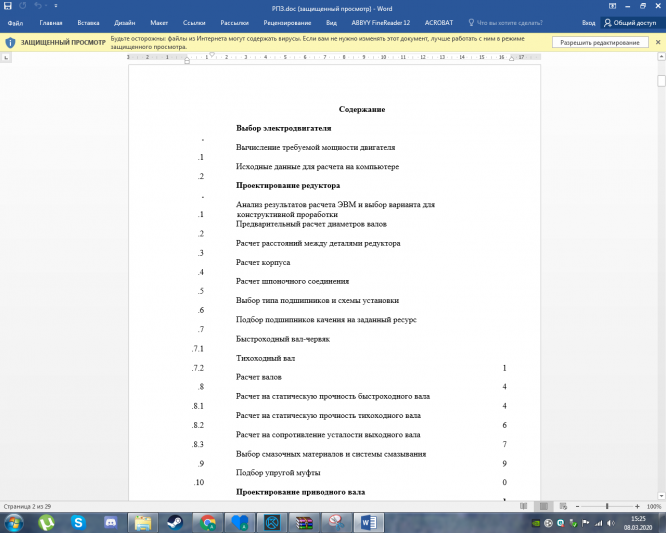This screenshot has height=533, width=666.
Task: Open Steam from the taskbar
Action: [175, 521]
